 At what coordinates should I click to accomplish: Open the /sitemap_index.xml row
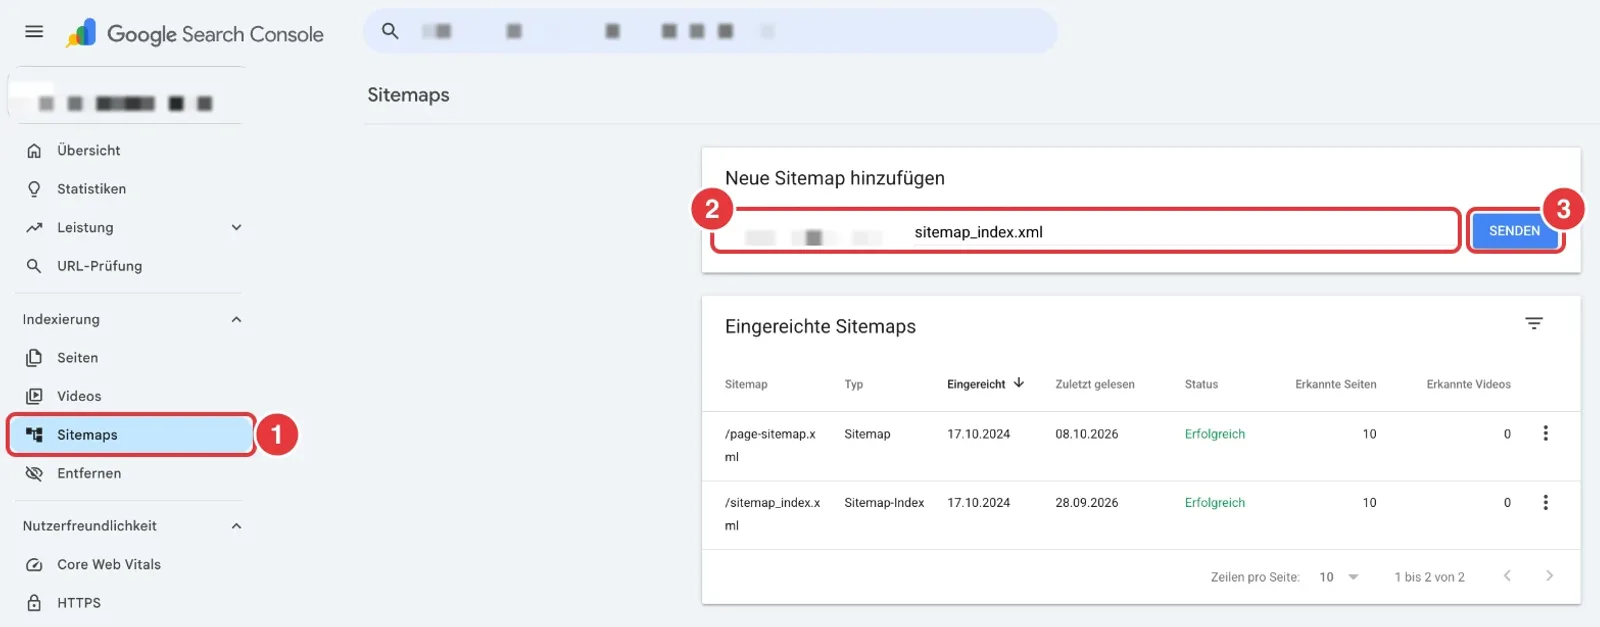click(1141, 515)
